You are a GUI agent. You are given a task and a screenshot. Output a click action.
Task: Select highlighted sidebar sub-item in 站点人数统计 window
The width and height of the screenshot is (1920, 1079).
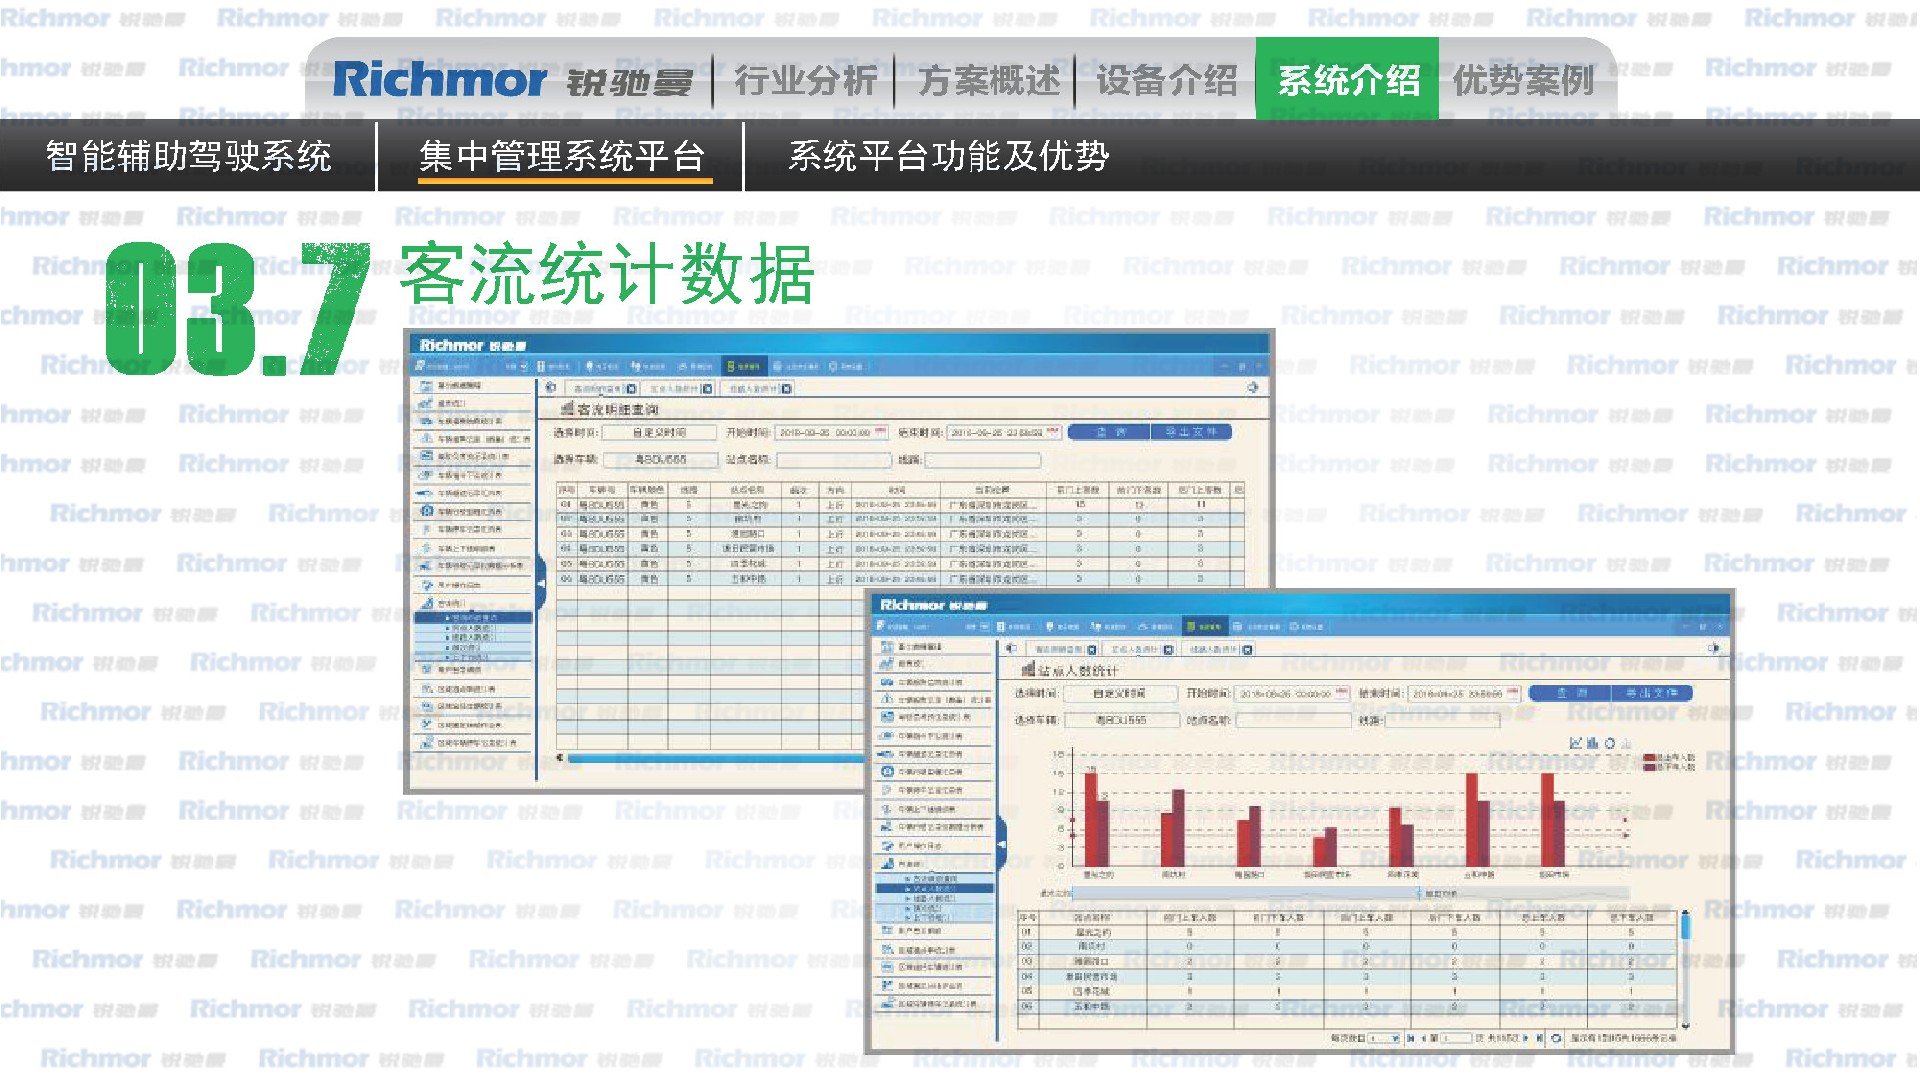tap(934, 888)
